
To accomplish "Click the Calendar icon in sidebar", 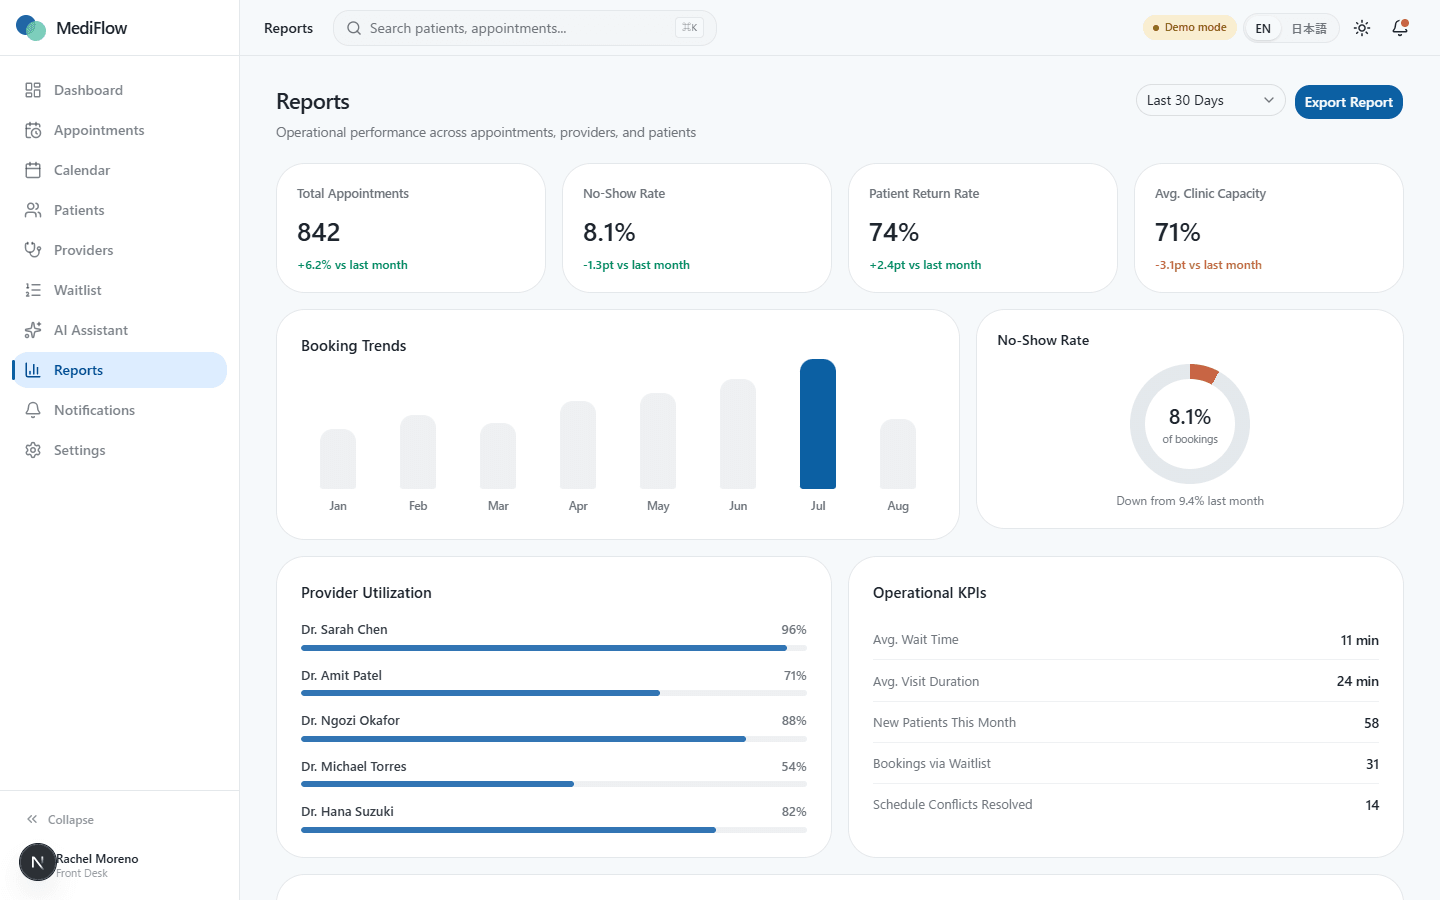I will 33,170.
